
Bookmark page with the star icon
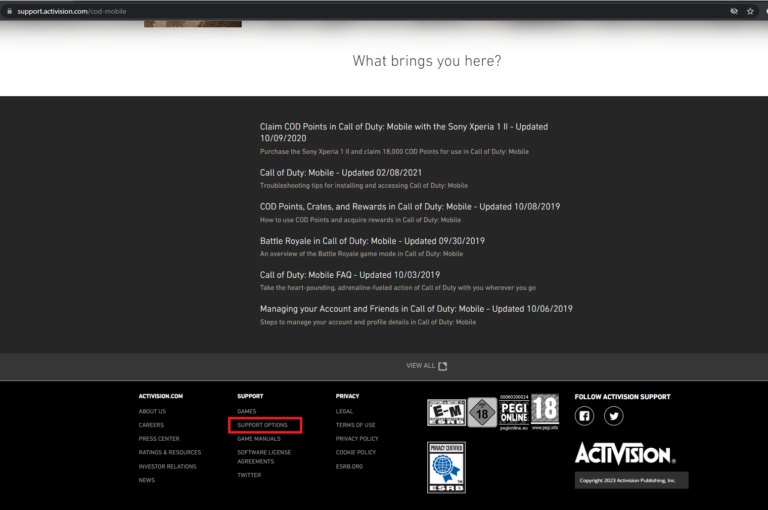750,11
